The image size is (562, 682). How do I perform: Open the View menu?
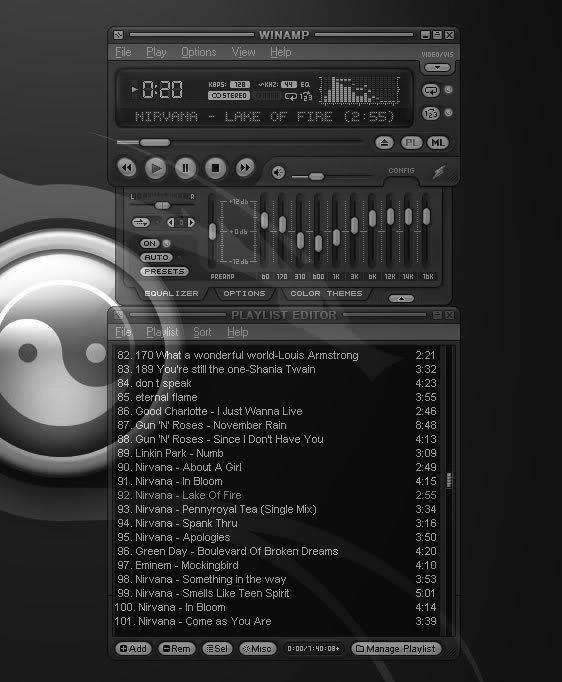(x=243, y=52)
